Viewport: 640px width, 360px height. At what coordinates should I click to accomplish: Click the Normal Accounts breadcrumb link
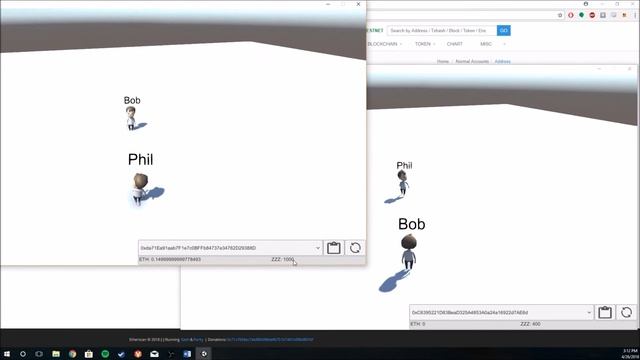point(472,62)
